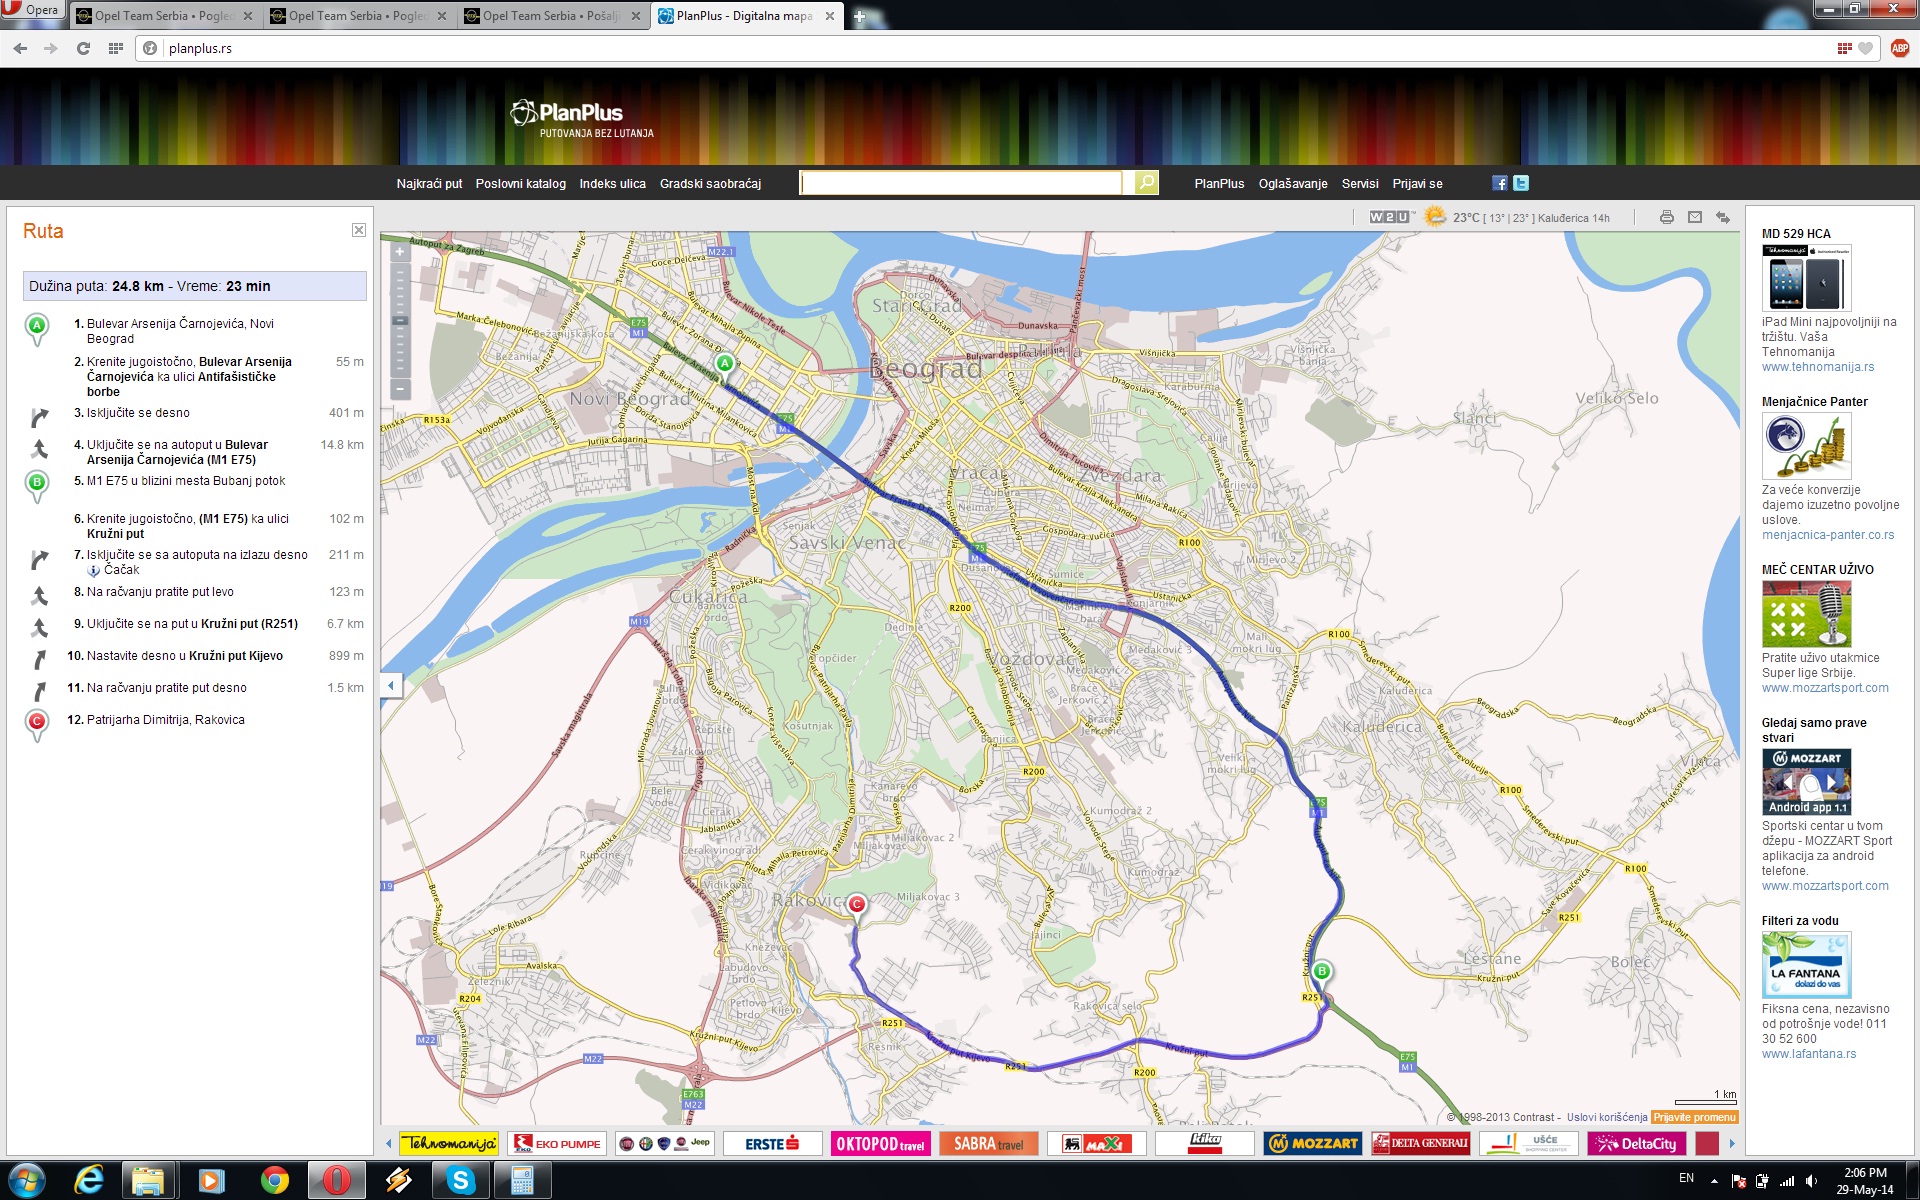Open www.lafantana.rs ad link
Image resolution: width=1920 pixels, height=1200 pixels.
pos(1809,1054)
